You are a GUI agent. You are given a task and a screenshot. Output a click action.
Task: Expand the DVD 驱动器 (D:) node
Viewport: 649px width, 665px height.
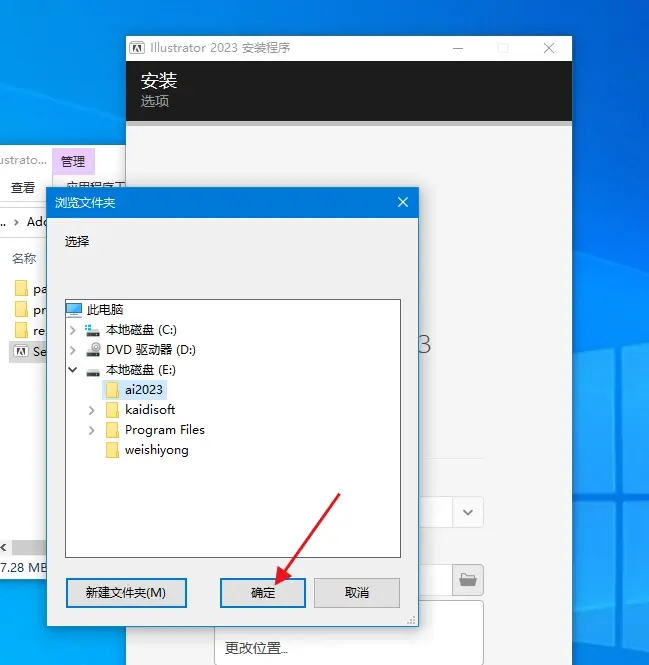pyautogui.click(x=73, y=350)
